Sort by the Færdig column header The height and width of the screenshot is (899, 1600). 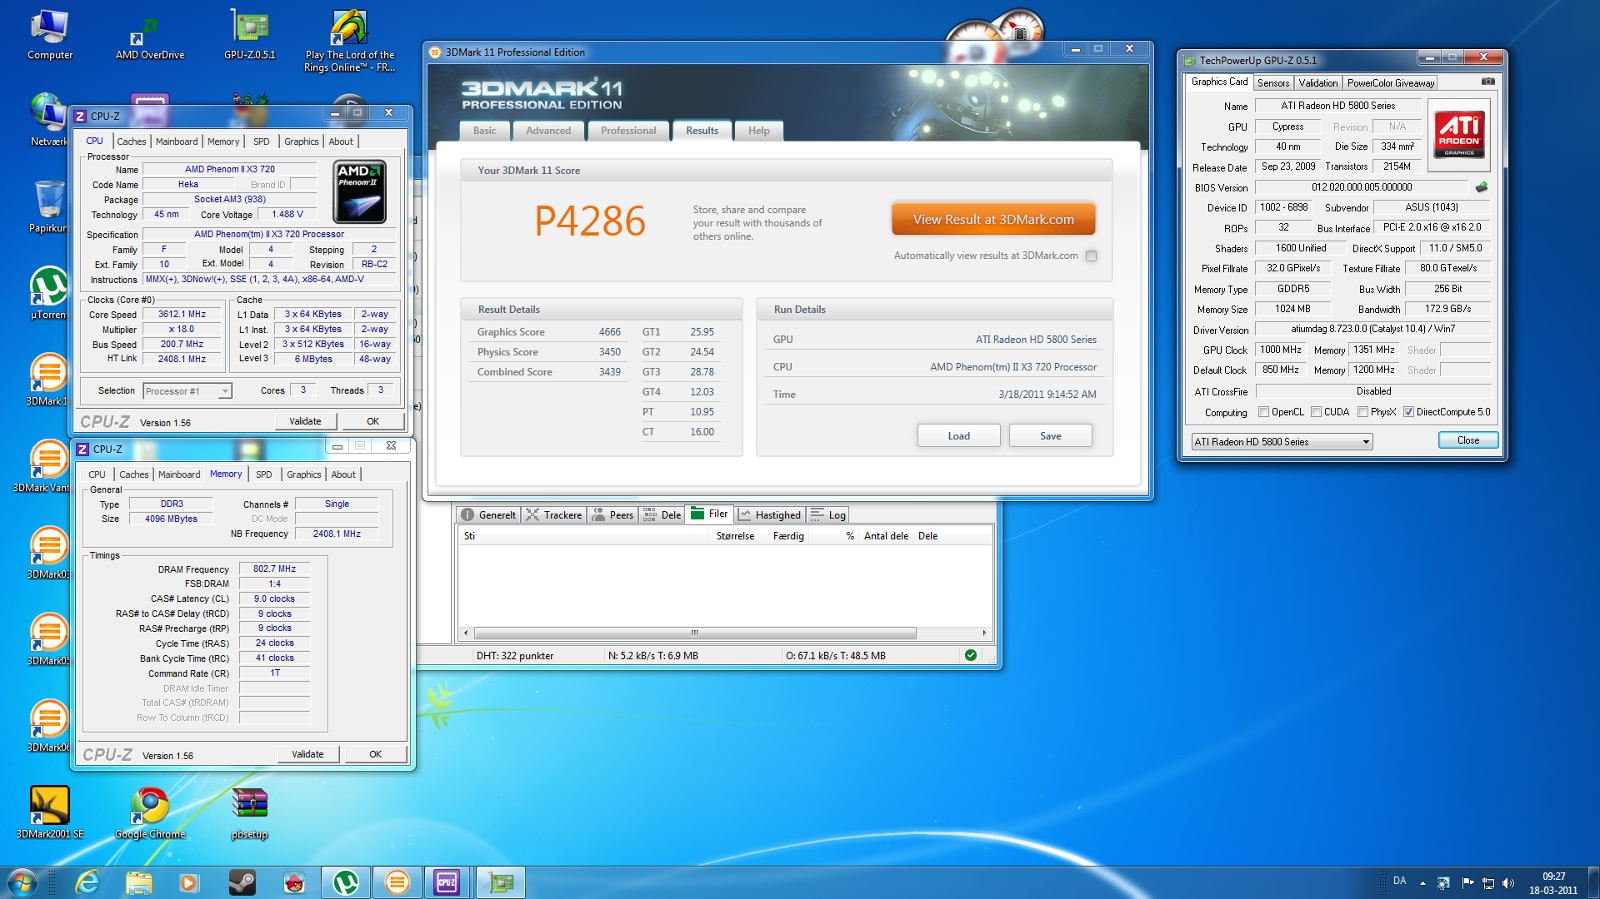788,536
